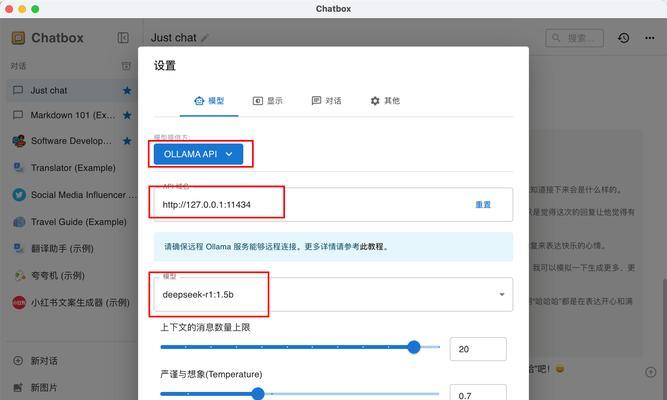Open the Markdown 101 conversation
Screen dimensions: 667x400
(x=71, y=115)
